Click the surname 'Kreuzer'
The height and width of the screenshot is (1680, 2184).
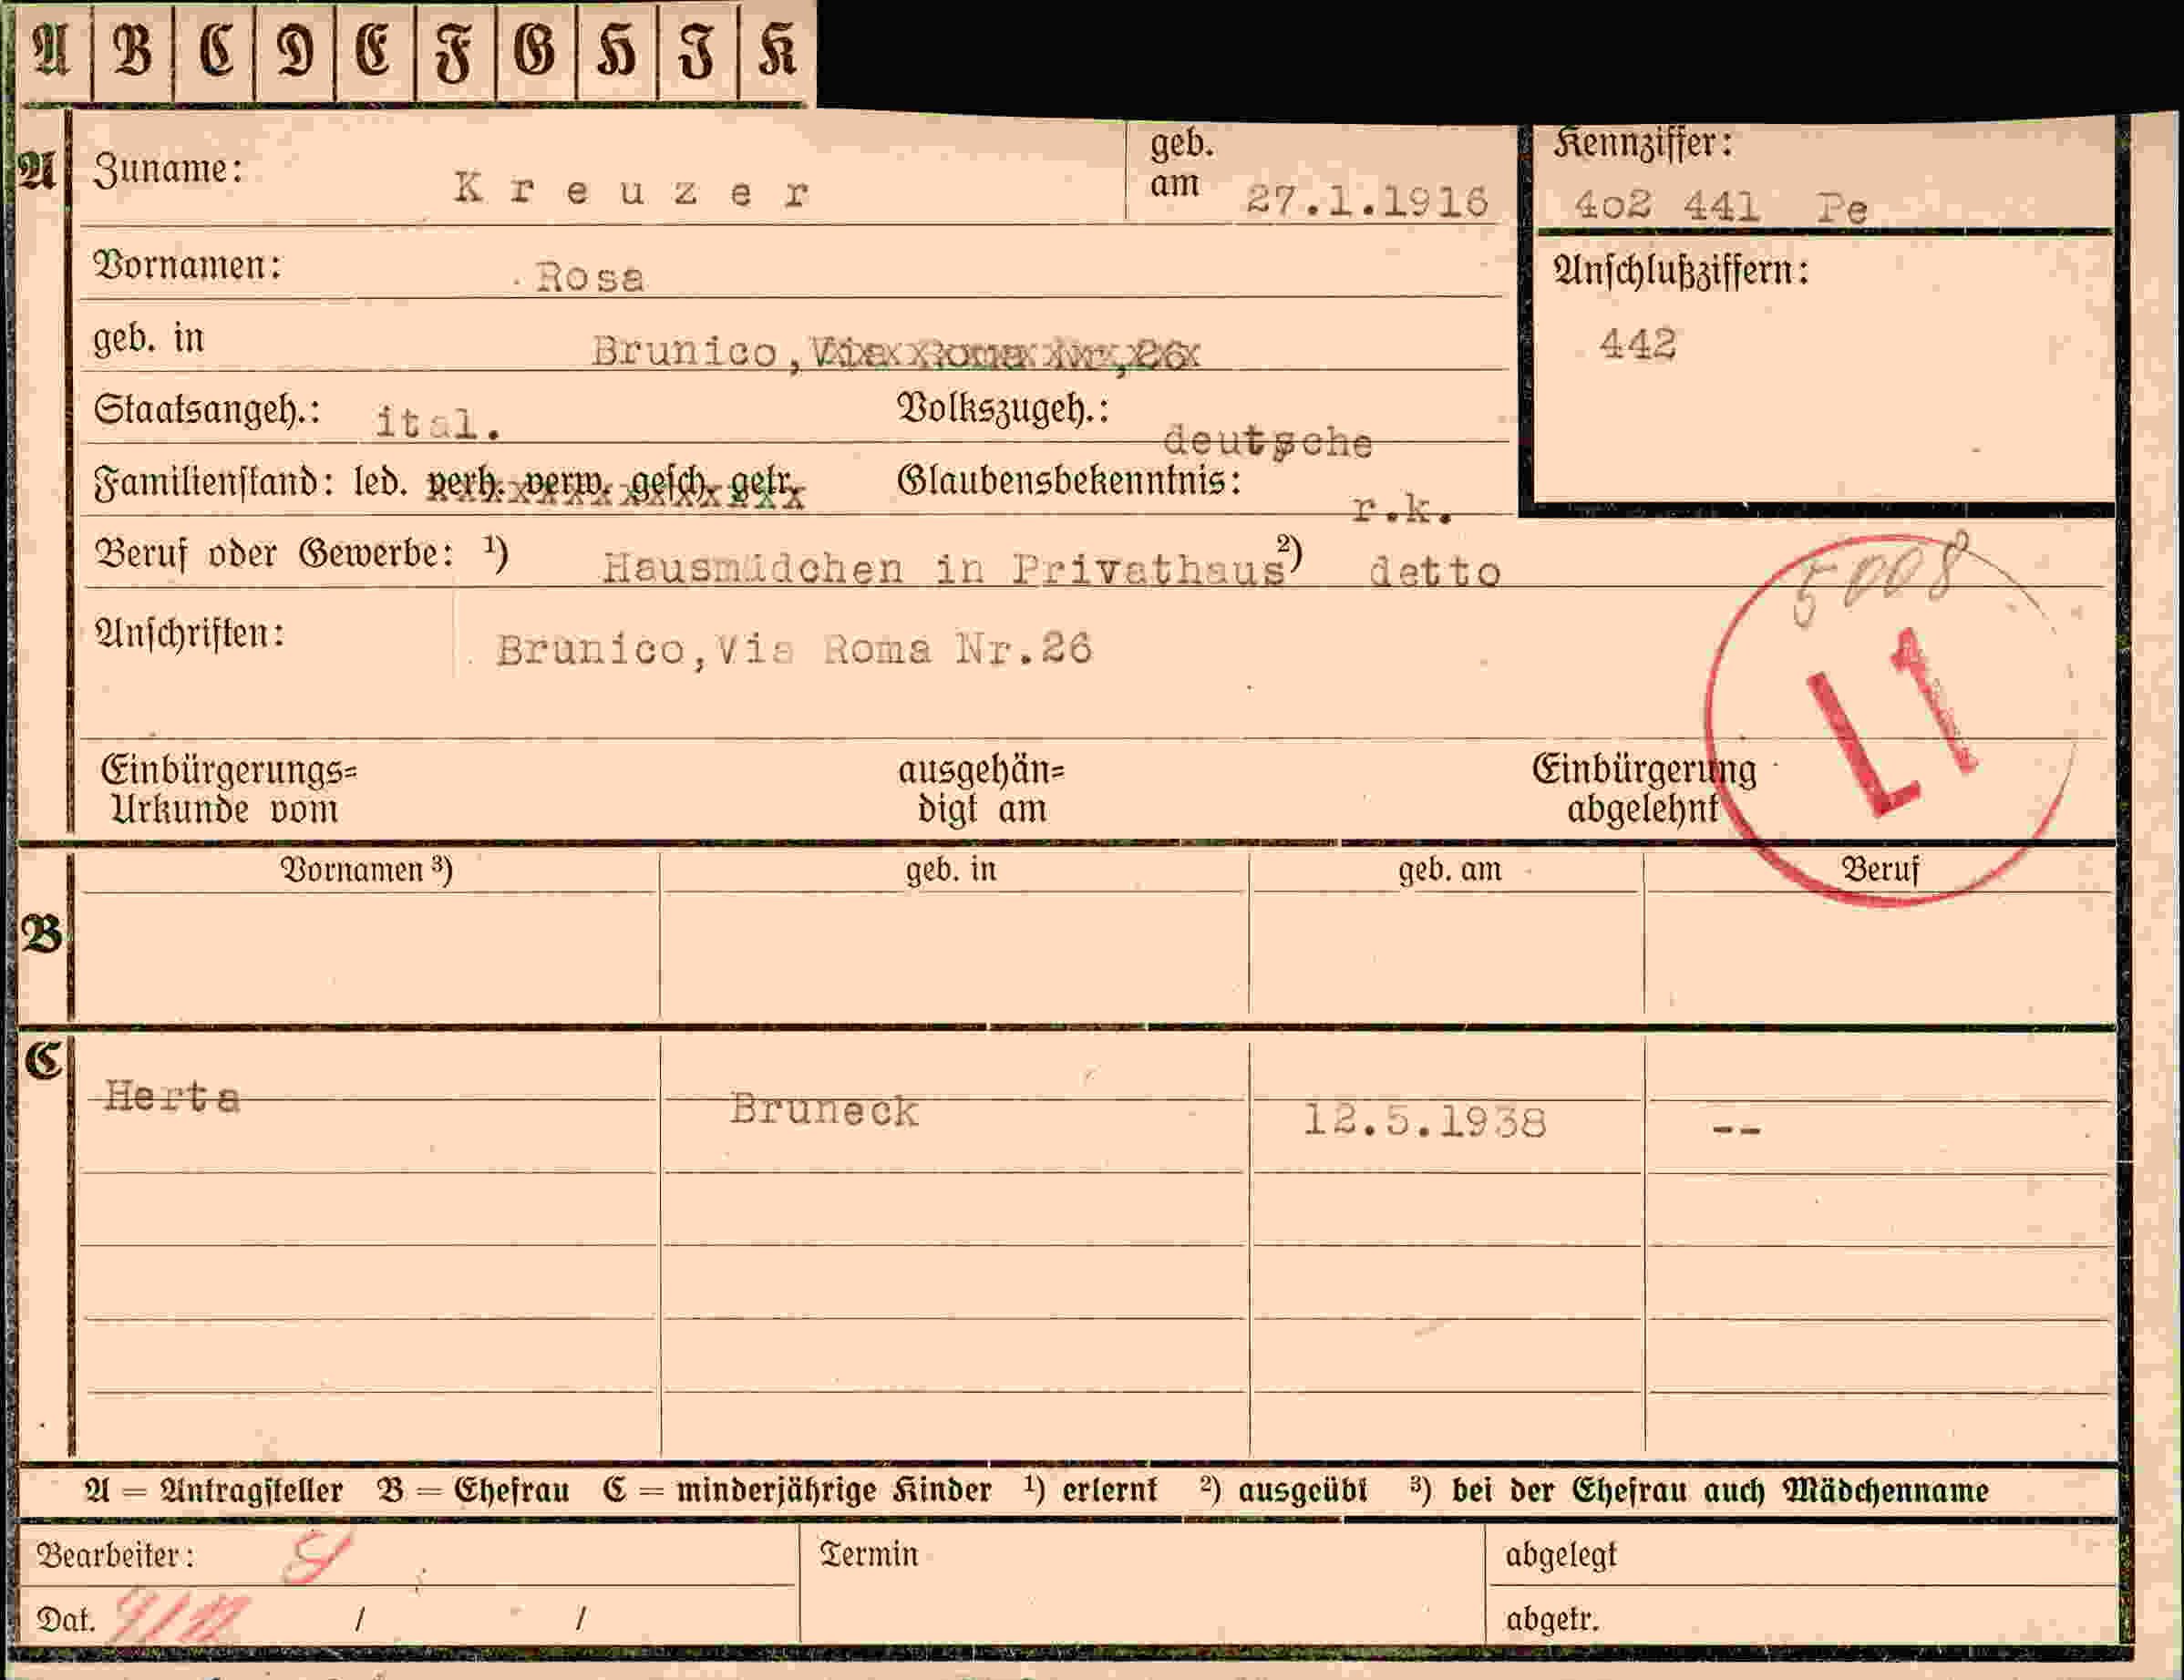631,190
